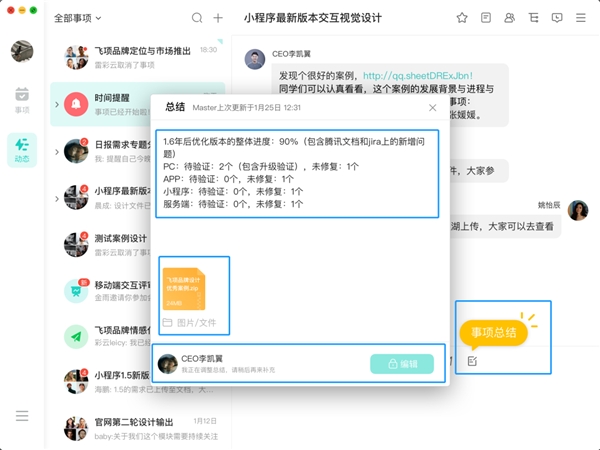This screenshot has height=450, width=600.
Task: Open 飞项品牌定位与市场推出 conversation
Action: (138, 57)
